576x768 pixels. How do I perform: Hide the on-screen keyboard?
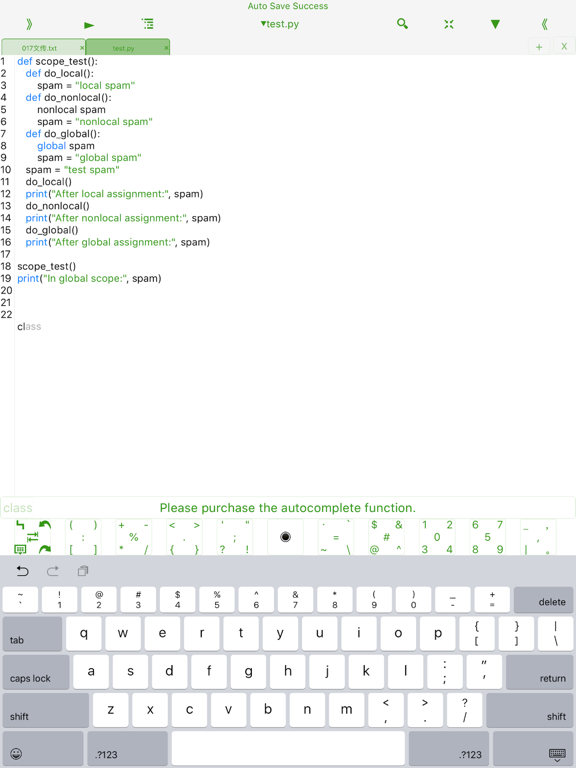tap(533, 748)
